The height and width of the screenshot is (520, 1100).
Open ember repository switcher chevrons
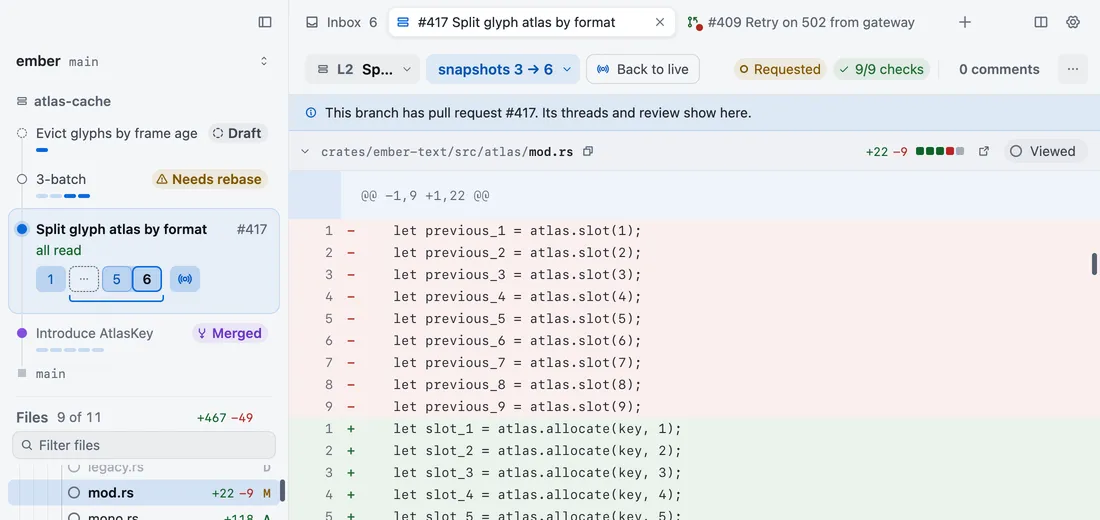coord(264,61)
